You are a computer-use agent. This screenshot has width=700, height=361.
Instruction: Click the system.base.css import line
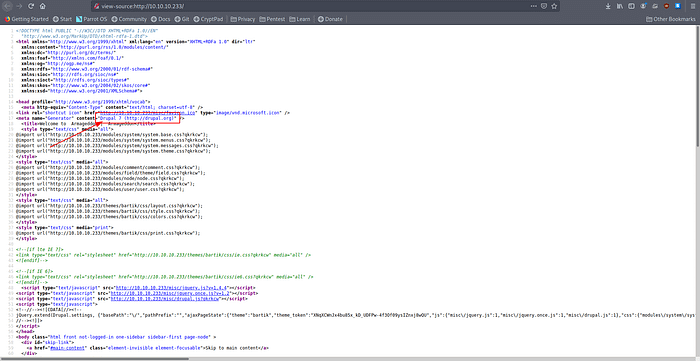(112, 134)
